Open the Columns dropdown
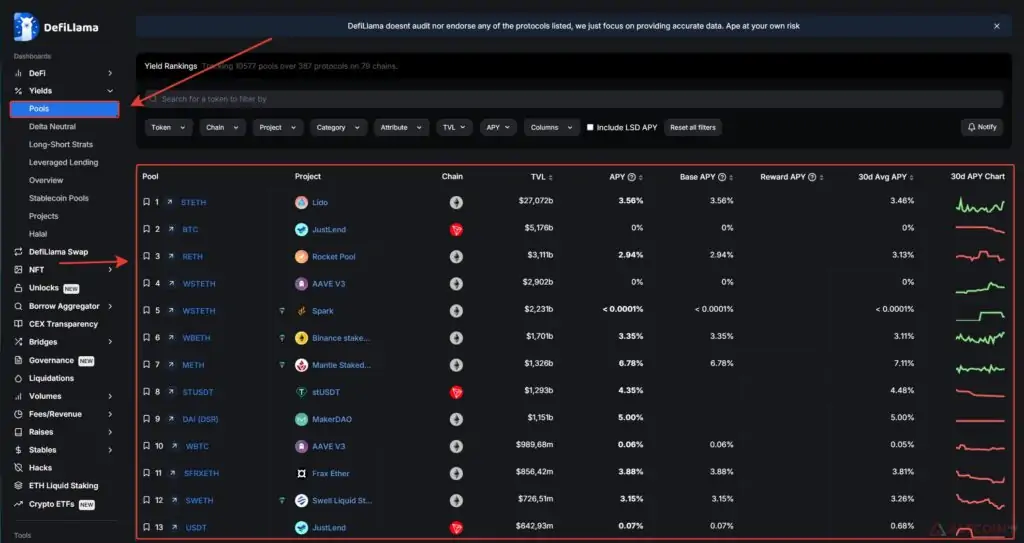This screenshot has height=543, width=1024. tap(551, 128)
